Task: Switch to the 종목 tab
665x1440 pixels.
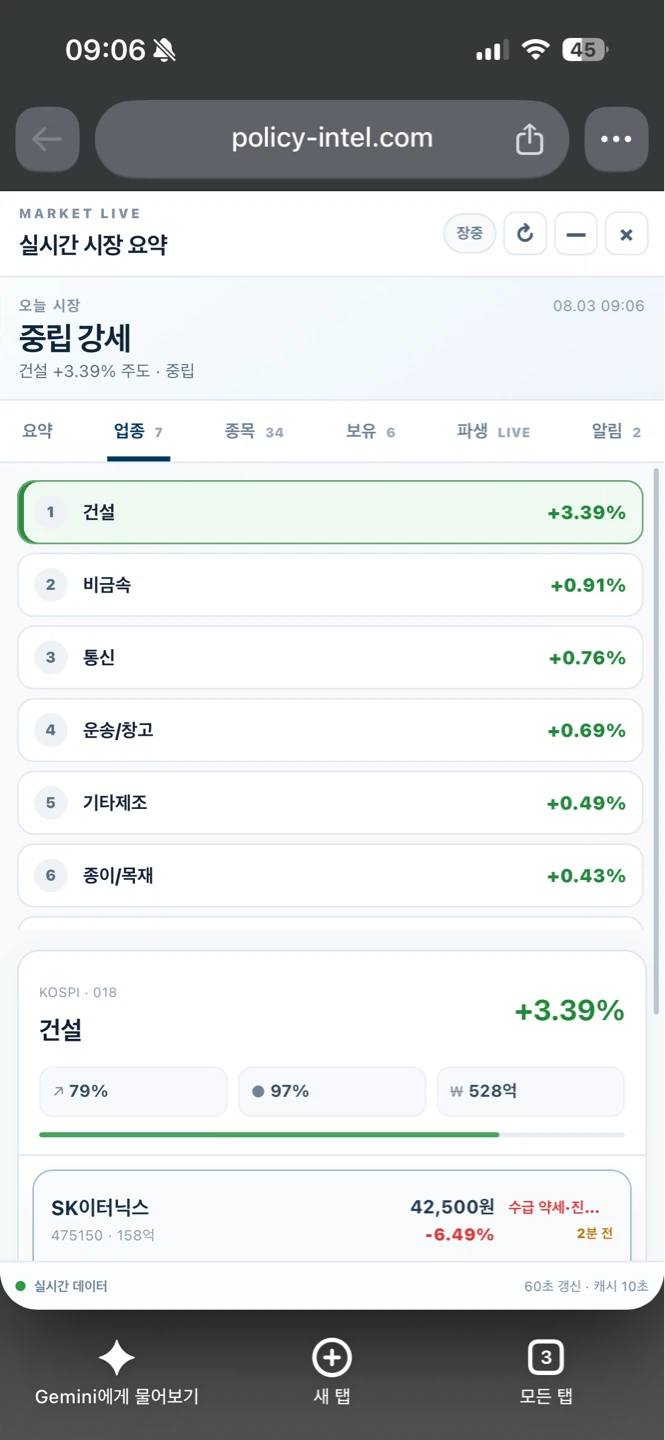Action: 254,431
